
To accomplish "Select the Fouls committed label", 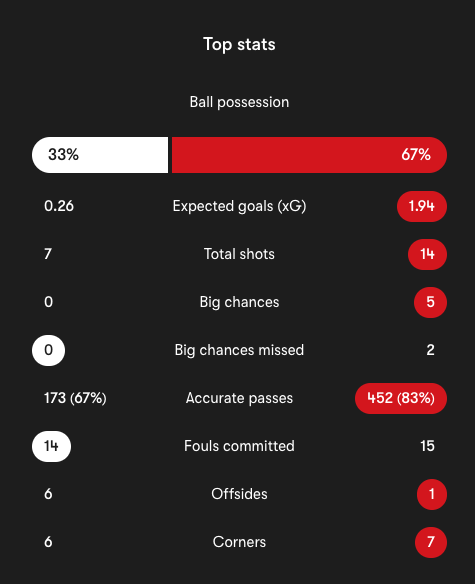I will click(x=239, y=446).
